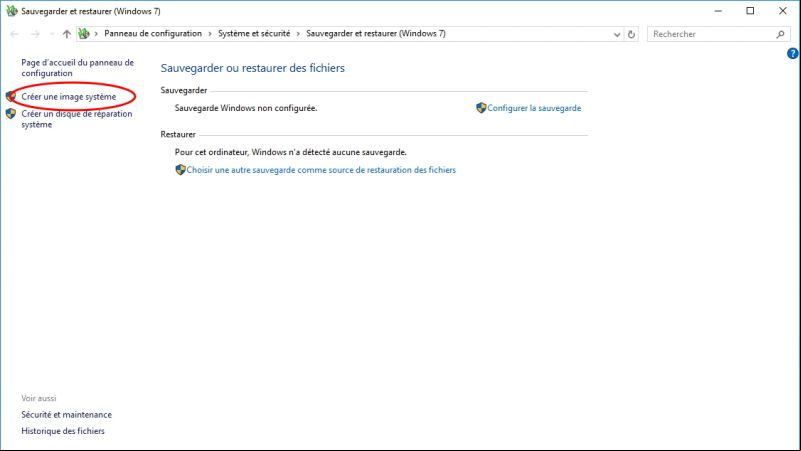This screenshot has width=801, height=451.
Task: Click the Control Panel icon in address bar
Action: (x=84, y=34)
